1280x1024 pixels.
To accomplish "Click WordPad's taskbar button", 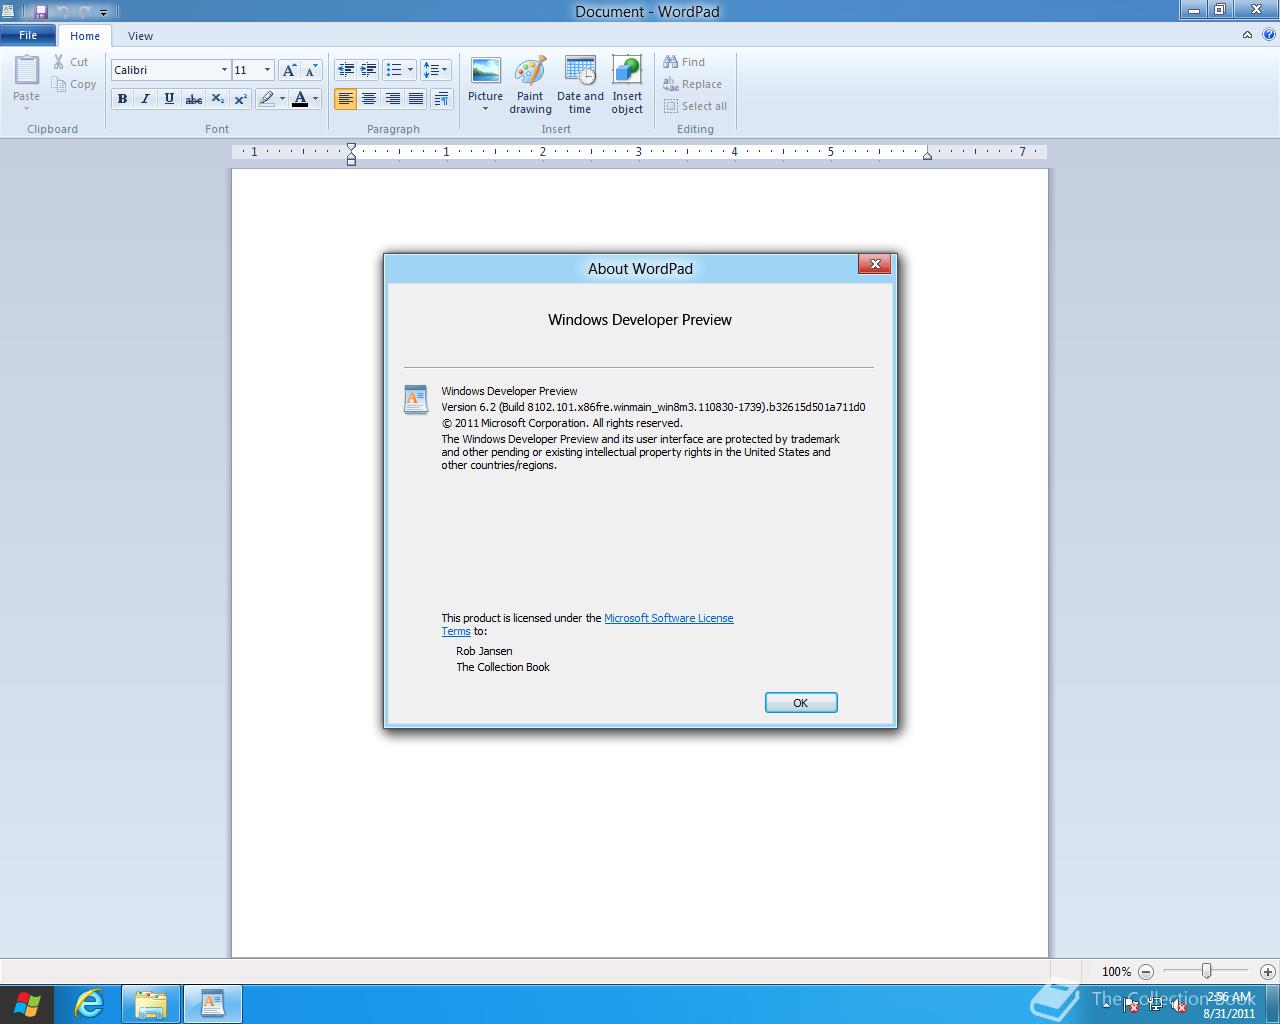I will click(212, 1004).
